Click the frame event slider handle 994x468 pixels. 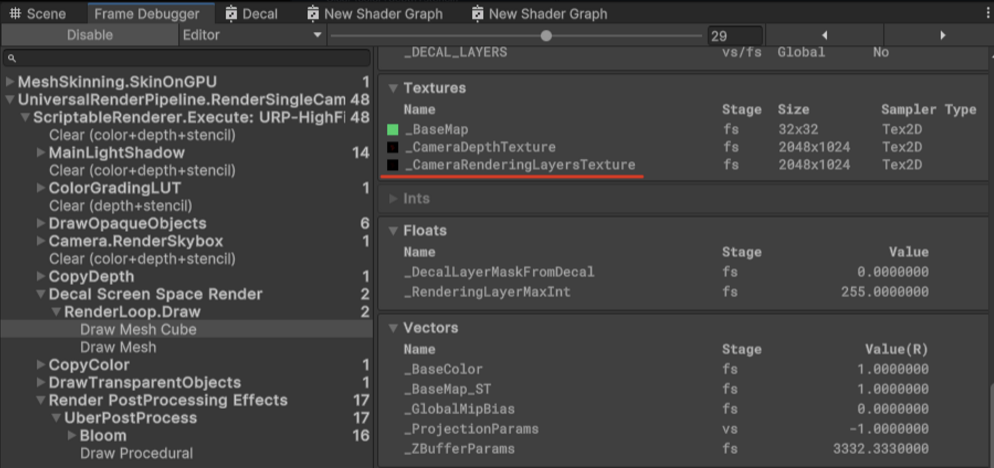(546, 36)
